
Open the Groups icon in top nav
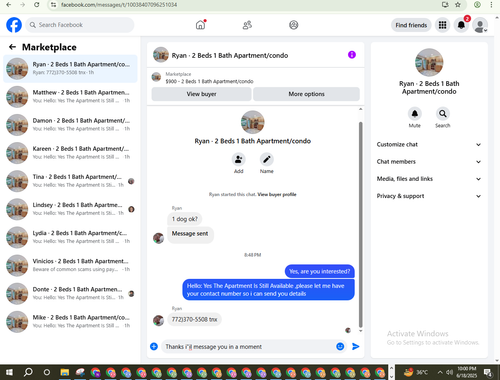click(294, 25)
